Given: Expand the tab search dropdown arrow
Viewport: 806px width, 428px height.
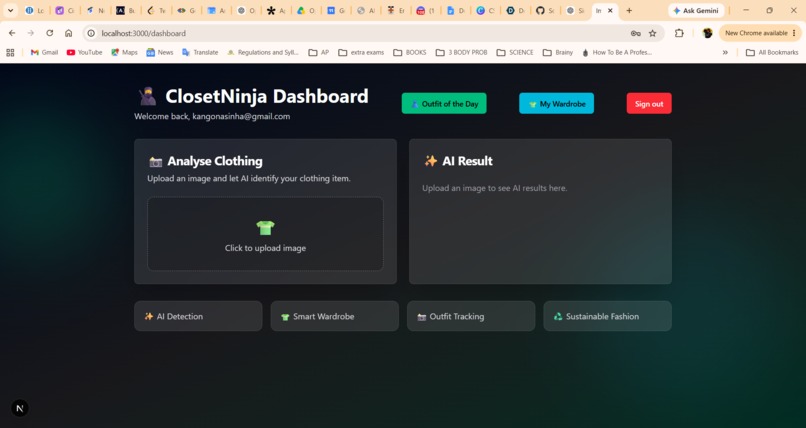Looking at the screenshot, I should 10,10.
